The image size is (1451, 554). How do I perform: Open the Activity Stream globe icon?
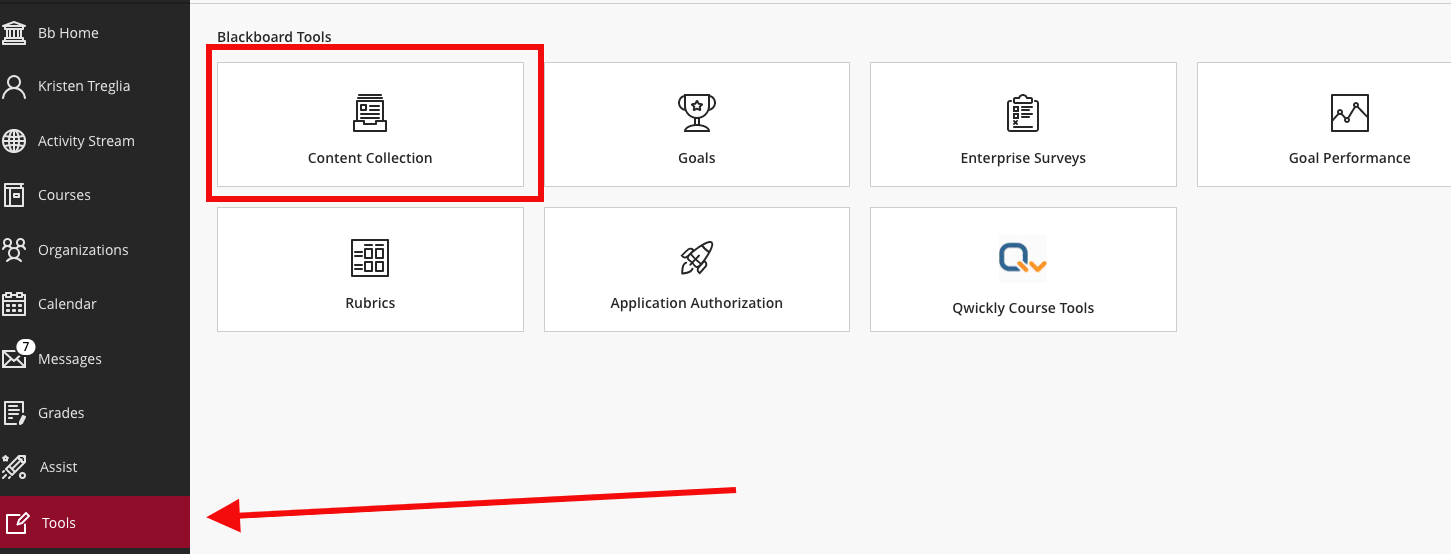point(14,141)
